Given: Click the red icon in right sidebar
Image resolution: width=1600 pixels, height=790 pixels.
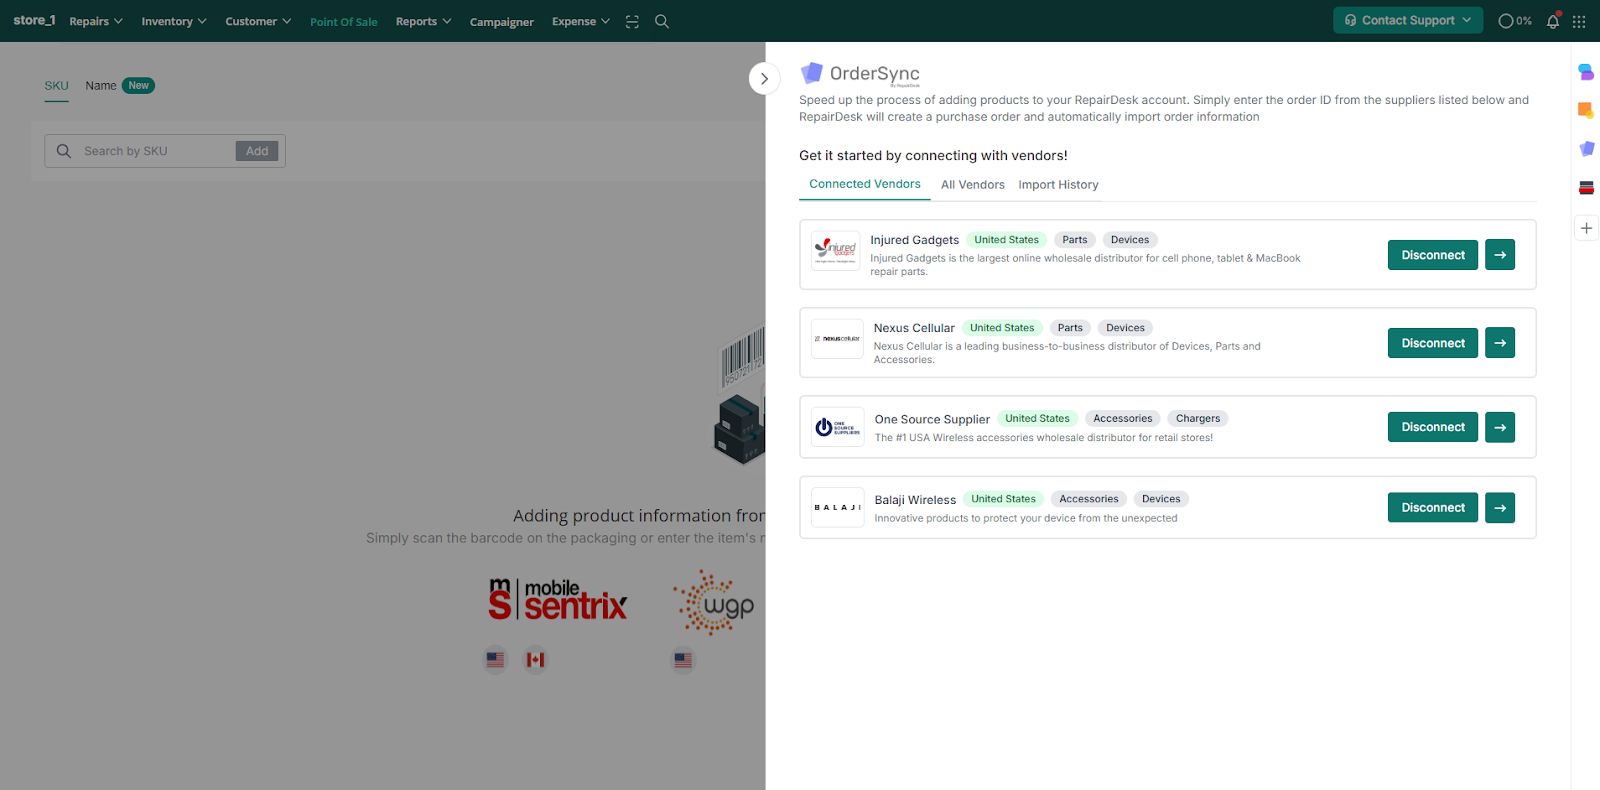Looking at the screenshot, I should [1586, 187].
